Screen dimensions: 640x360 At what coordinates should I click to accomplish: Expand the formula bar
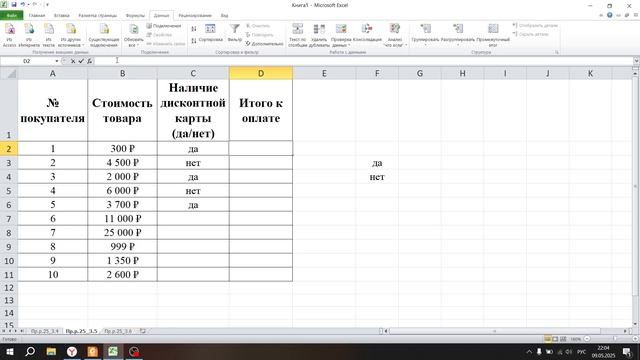[x=636, y=61]
